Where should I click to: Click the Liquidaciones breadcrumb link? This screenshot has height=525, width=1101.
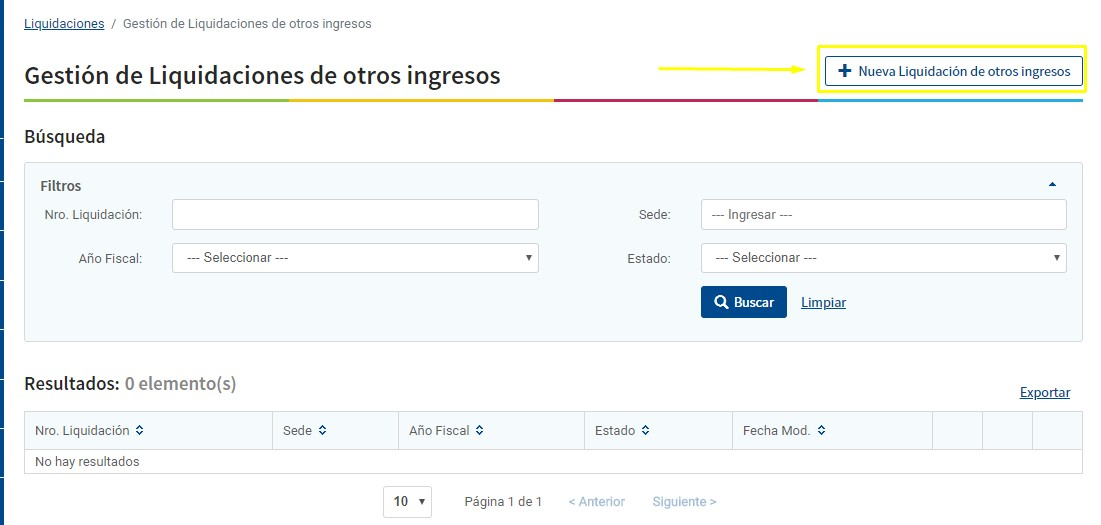click(64, 23)
